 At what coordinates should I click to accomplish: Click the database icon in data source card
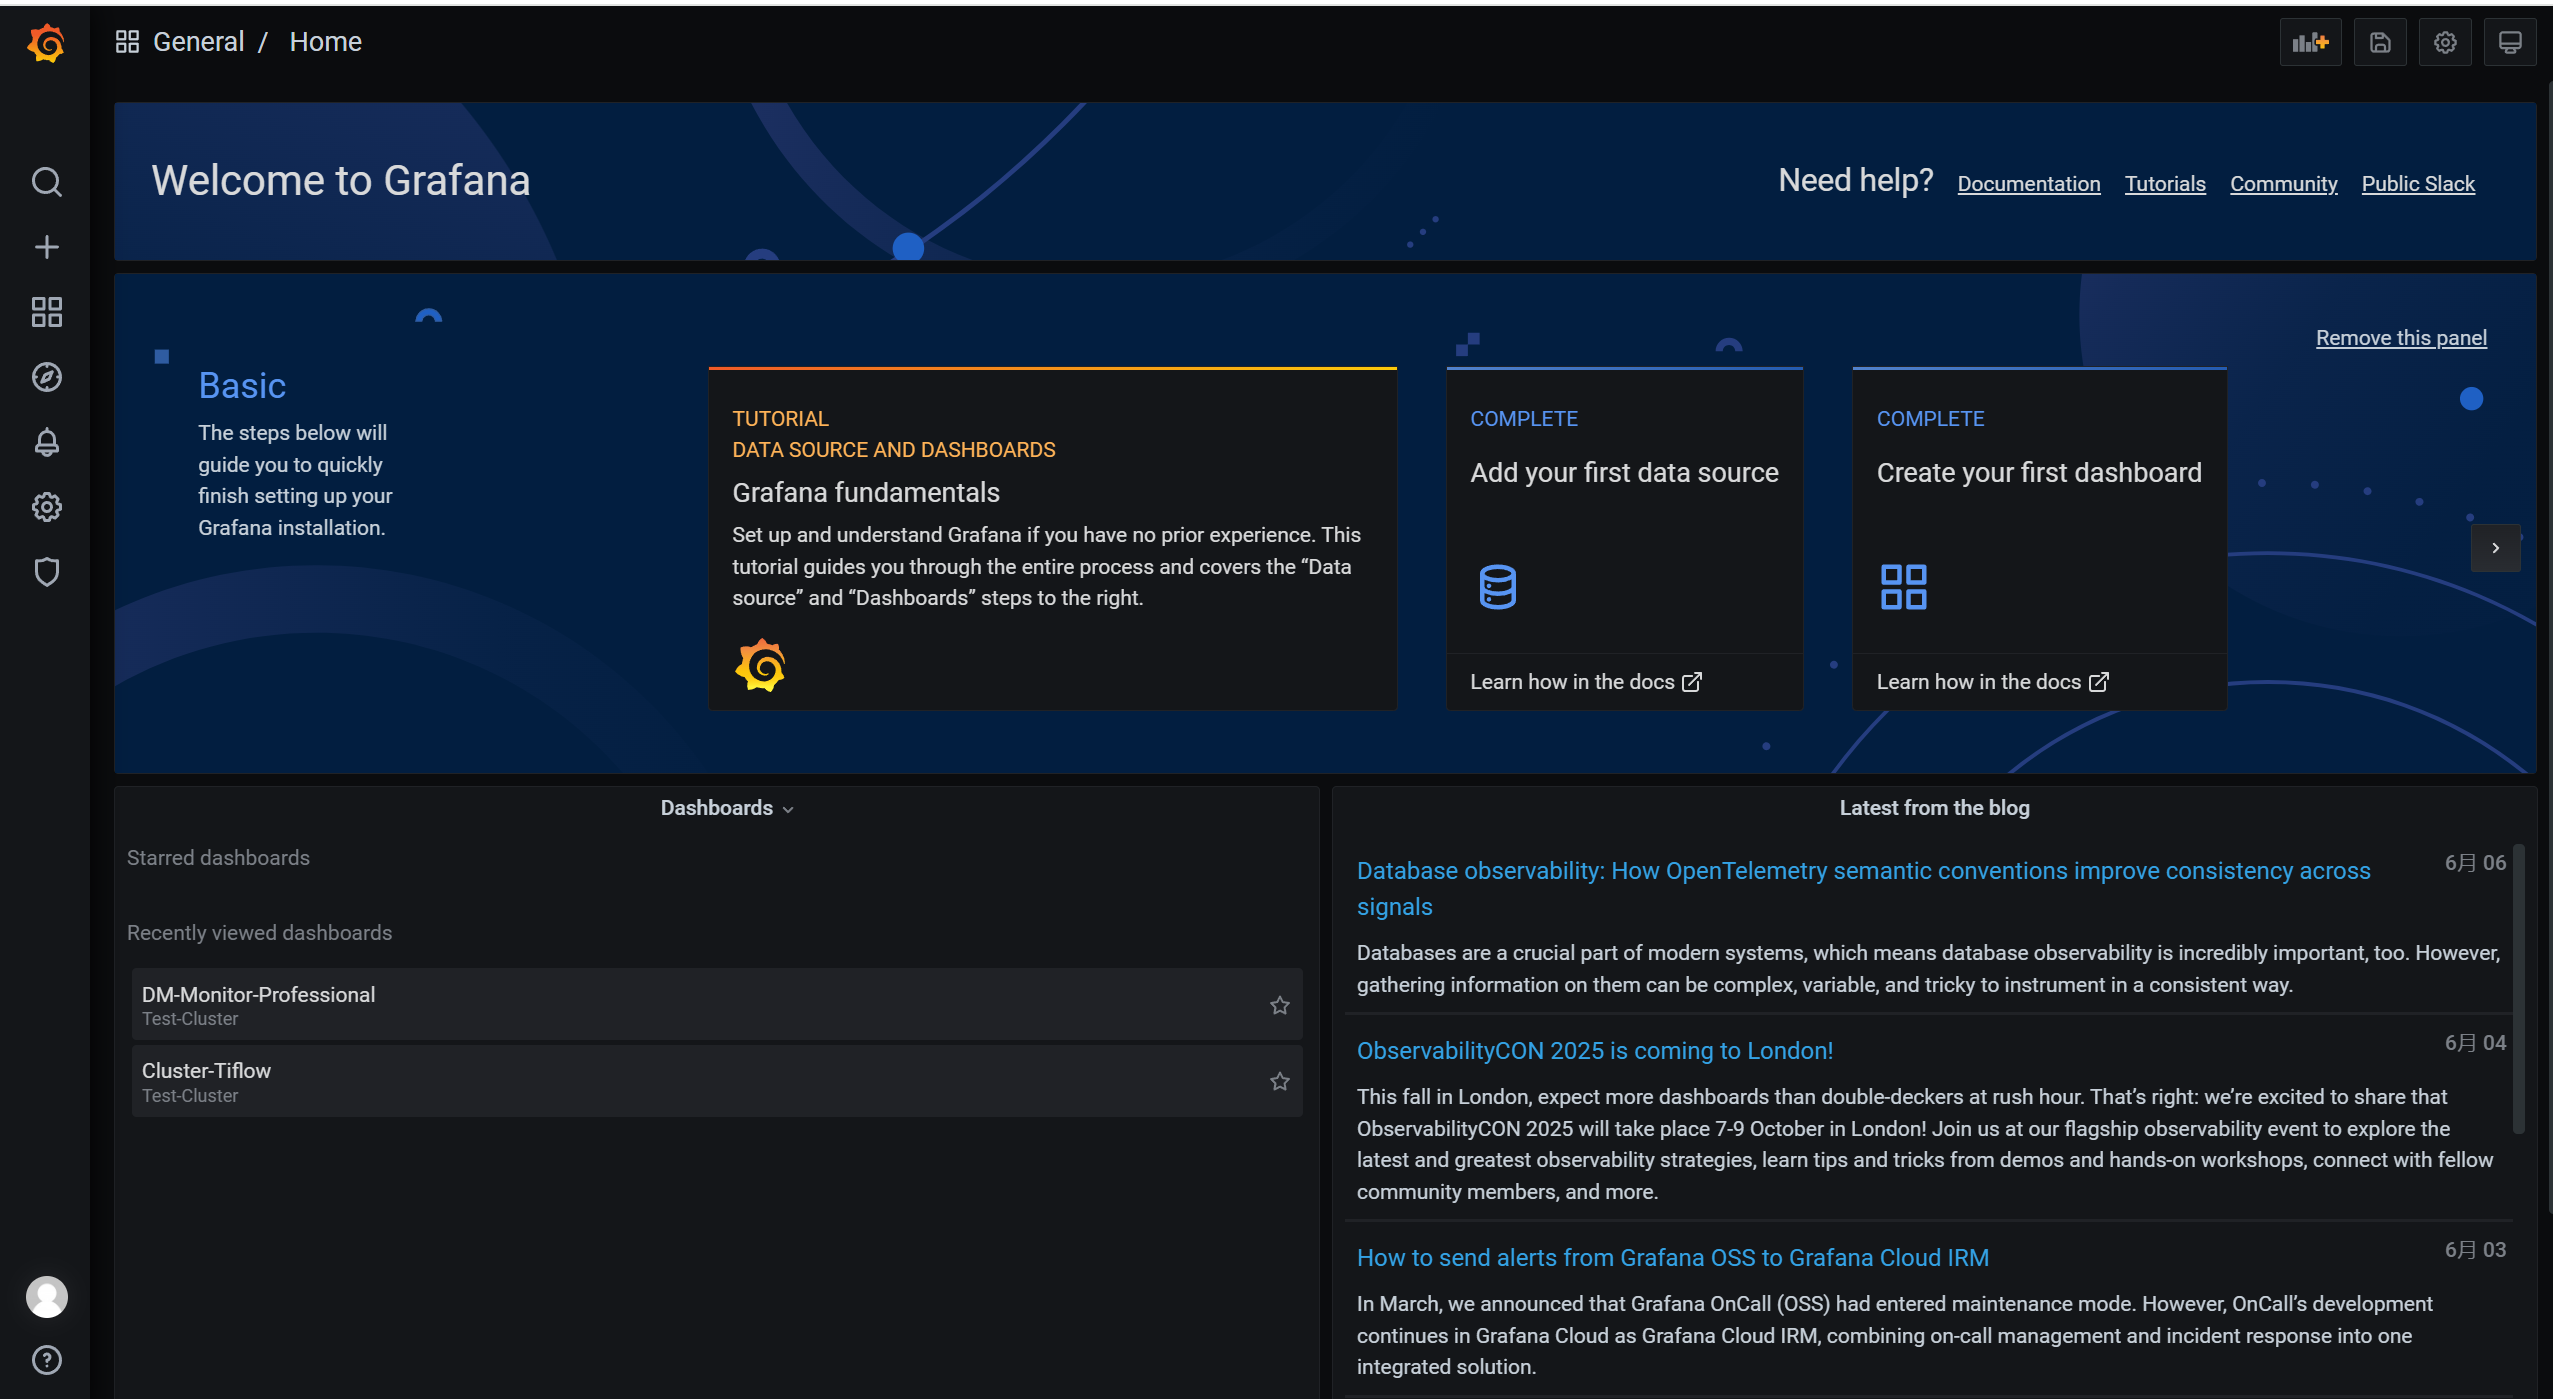coord(1497,587)
